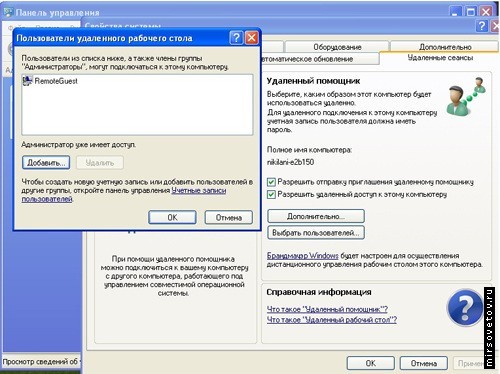Viewport: 500px width, 374px height.
Task: Select Удаленные сеансы tab
Action: (x=440, y=58)
